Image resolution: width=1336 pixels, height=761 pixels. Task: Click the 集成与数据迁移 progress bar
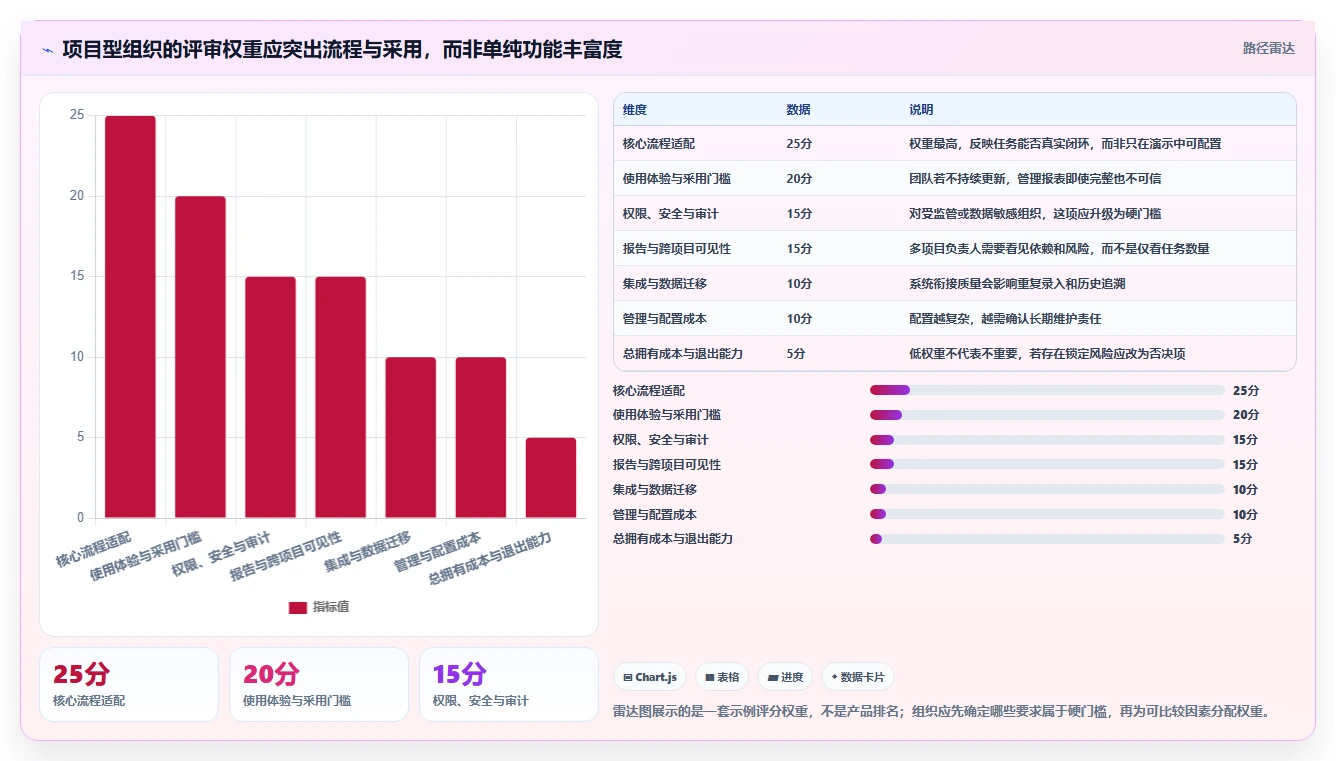point(1047,489)
